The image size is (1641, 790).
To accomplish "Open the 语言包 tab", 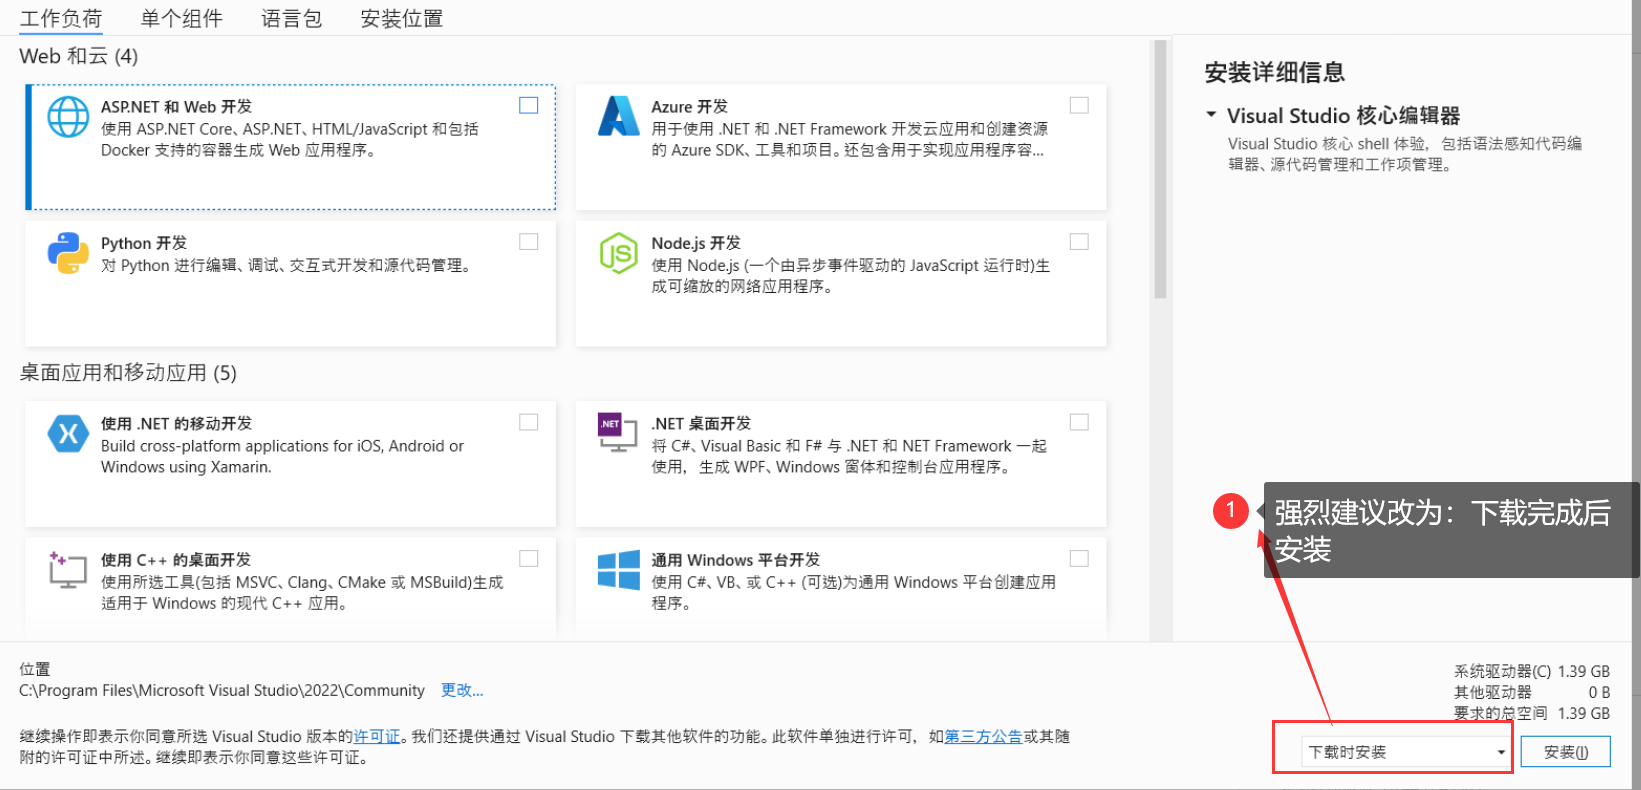I will coord(291,18).
